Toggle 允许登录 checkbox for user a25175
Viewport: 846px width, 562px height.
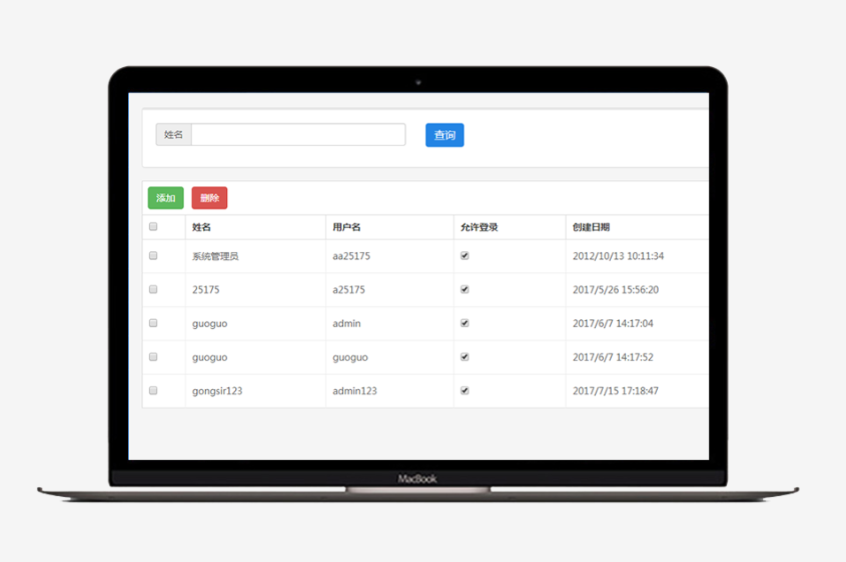(464, 289)
